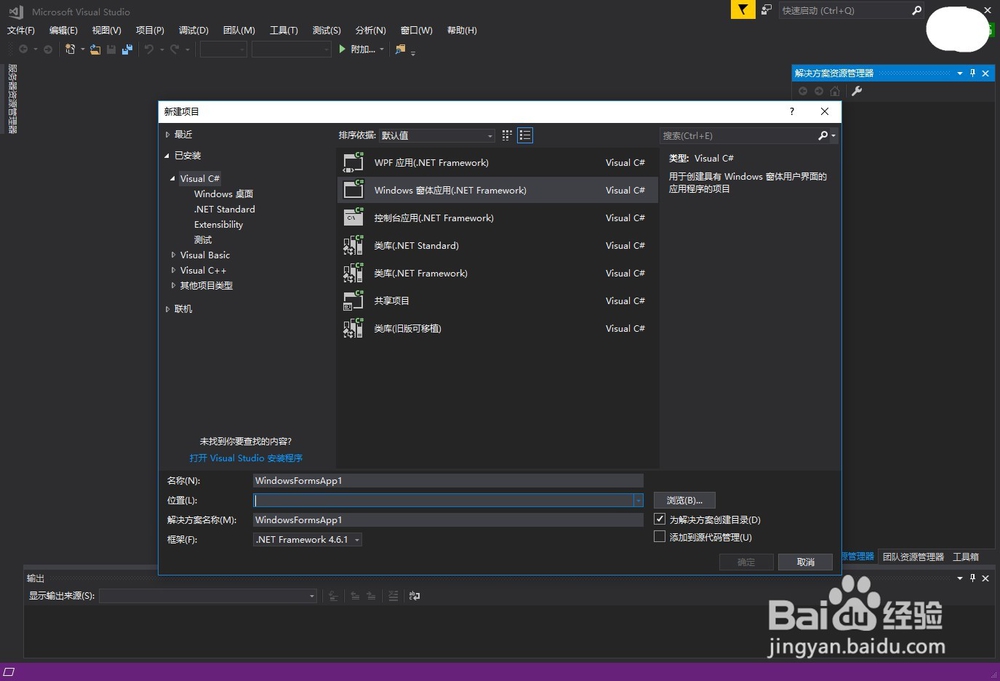Open the 排序依据 default value dropdown

pos(489,135)
